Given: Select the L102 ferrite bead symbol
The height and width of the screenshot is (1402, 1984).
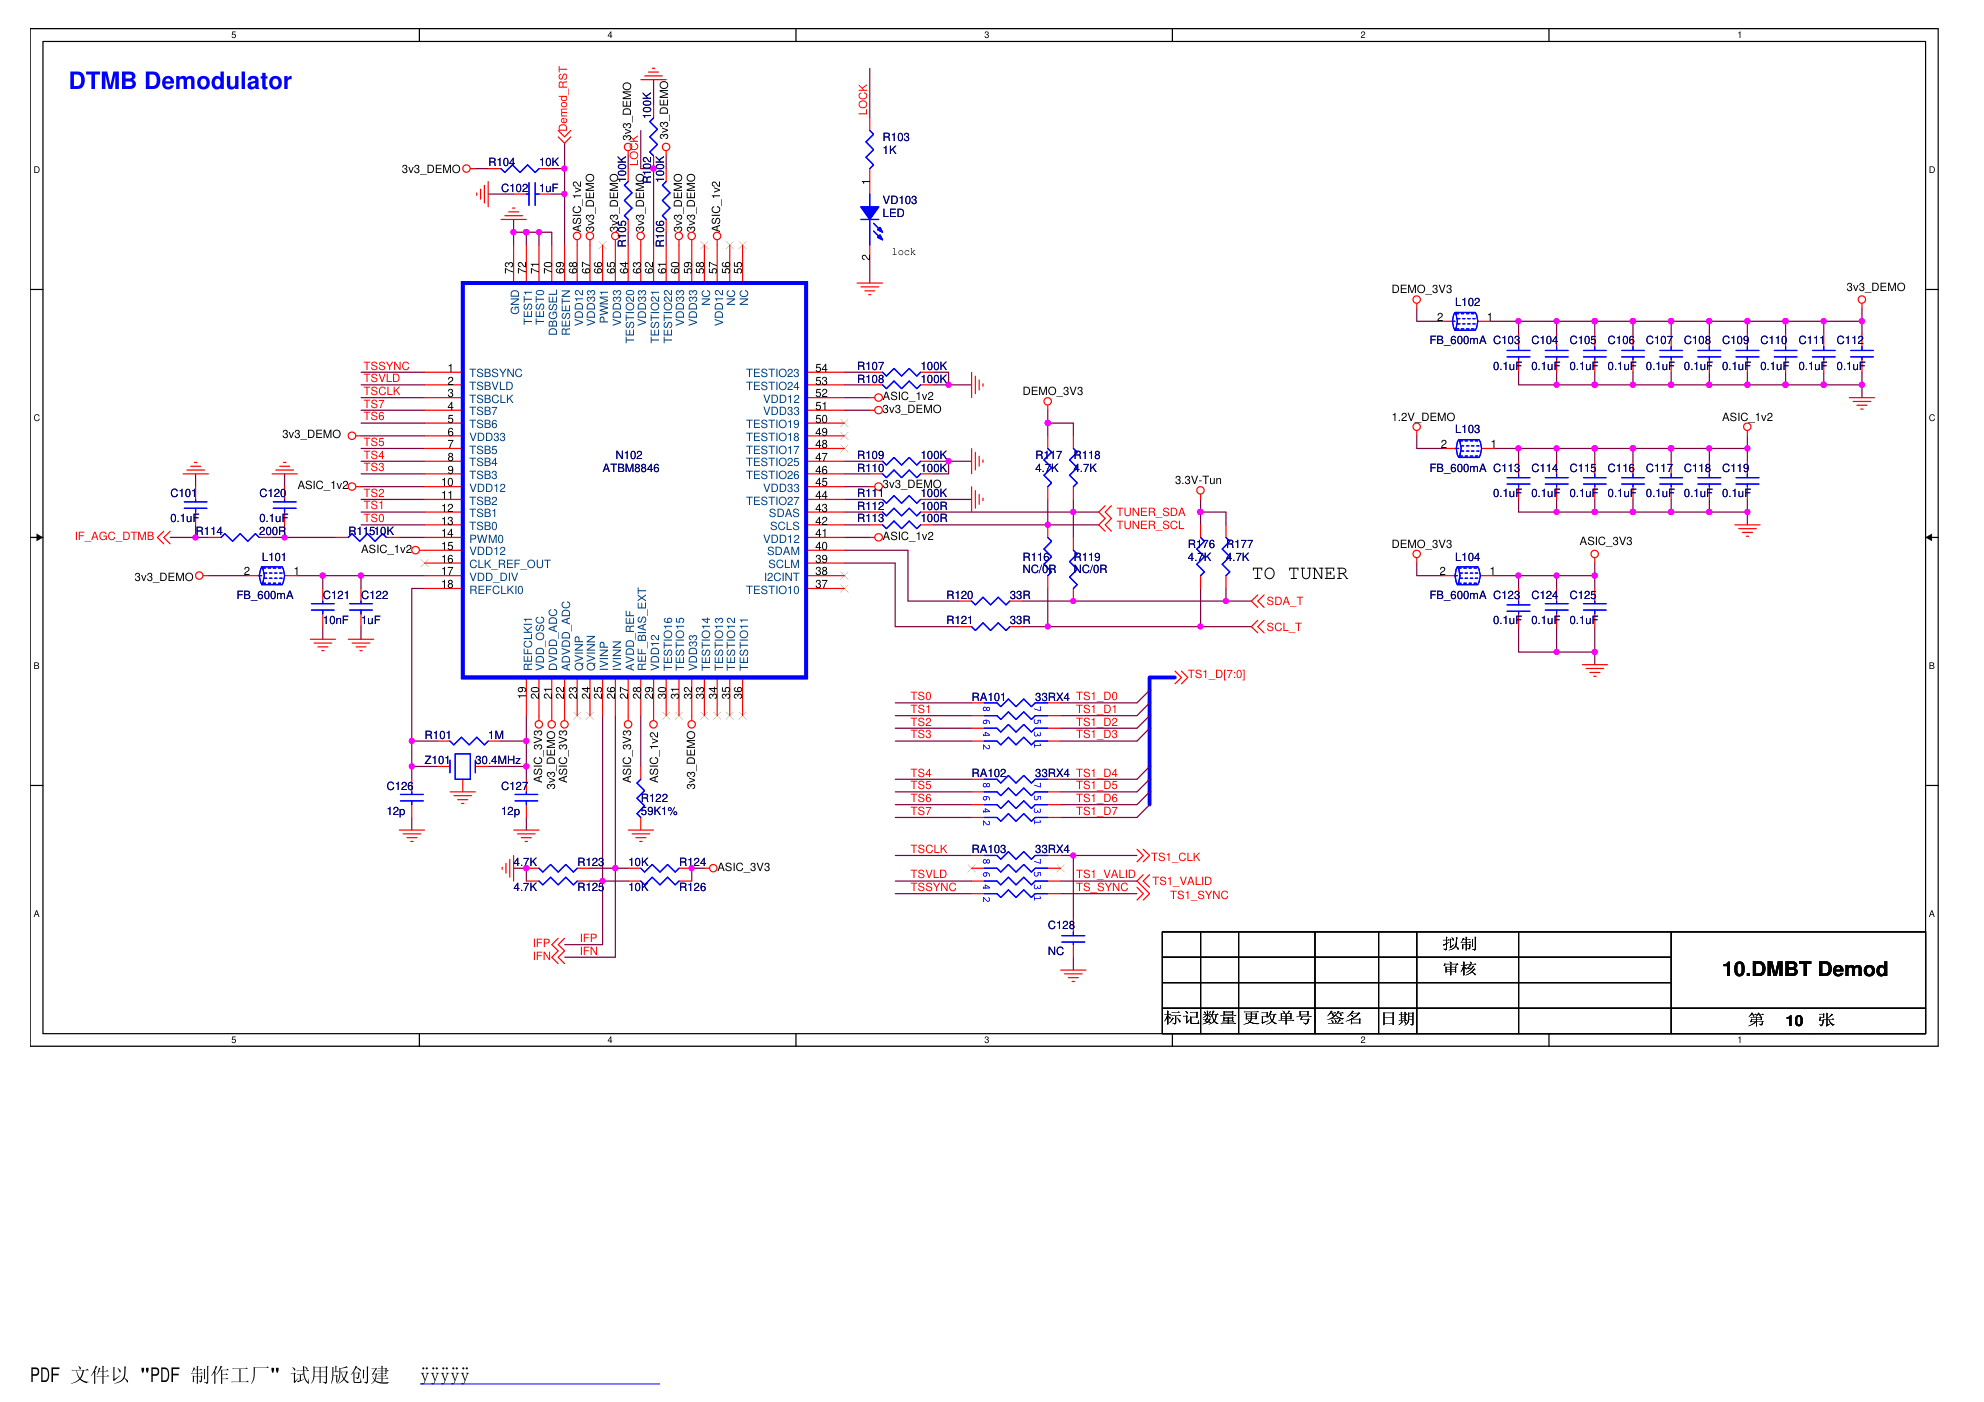Looking at the screenshot, I should 1465,321.
